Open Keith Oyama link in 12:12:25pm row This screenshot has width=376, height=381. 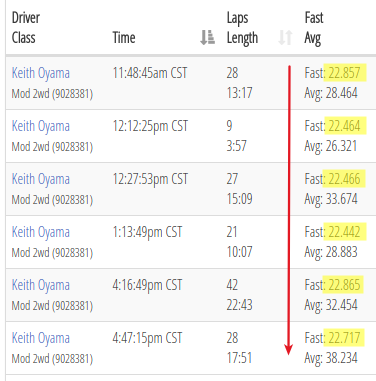pyautogui.click(x=41, y=126)
